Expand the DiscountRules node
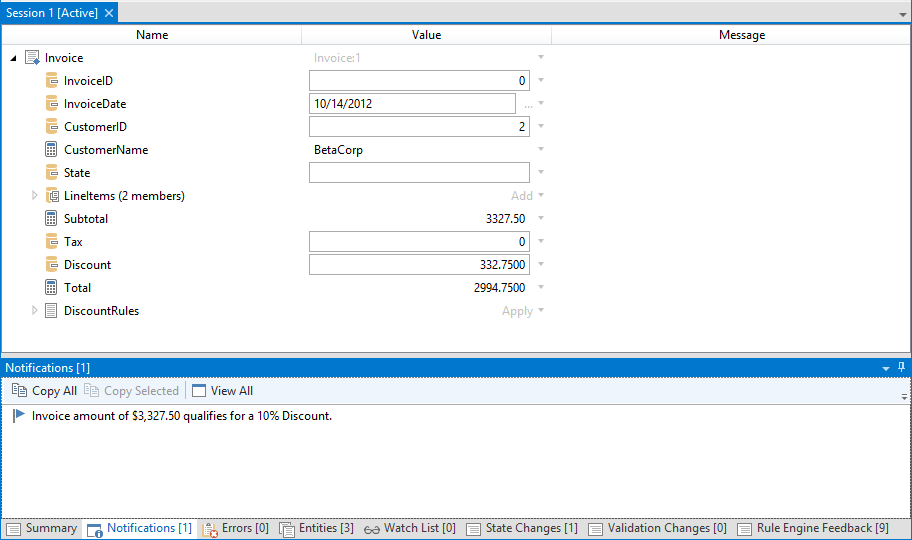The height and width of the screenshot is (540, 912). pyautogui.click(x=35, y=311)
